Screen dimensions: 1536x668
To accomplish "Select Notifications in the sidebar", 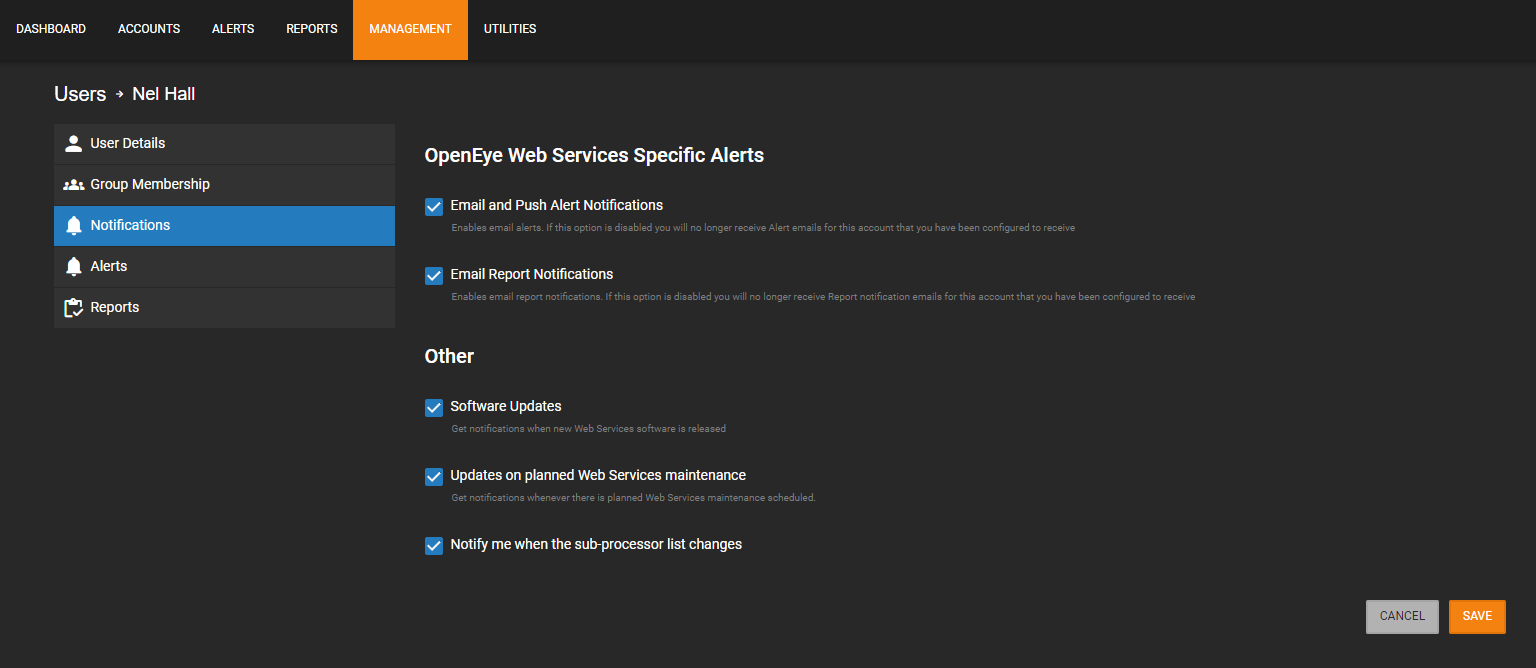I will coord(224,226).
